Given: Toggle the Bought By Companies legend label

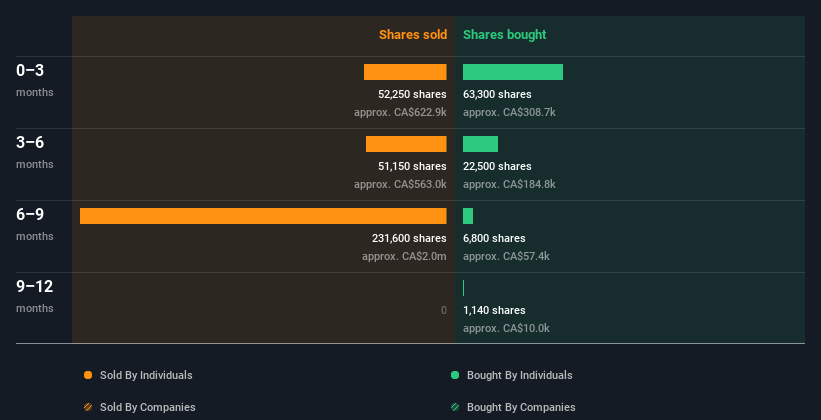Looking at the screenshot, I should point(521,407).
